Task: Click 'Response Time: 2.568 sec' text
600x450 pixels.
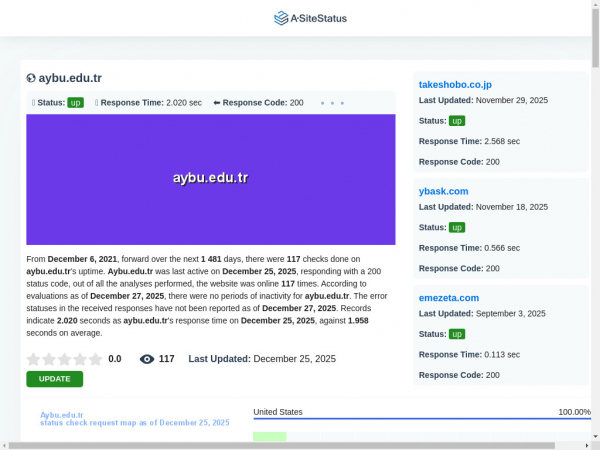Action: click(x=469, y=141)
